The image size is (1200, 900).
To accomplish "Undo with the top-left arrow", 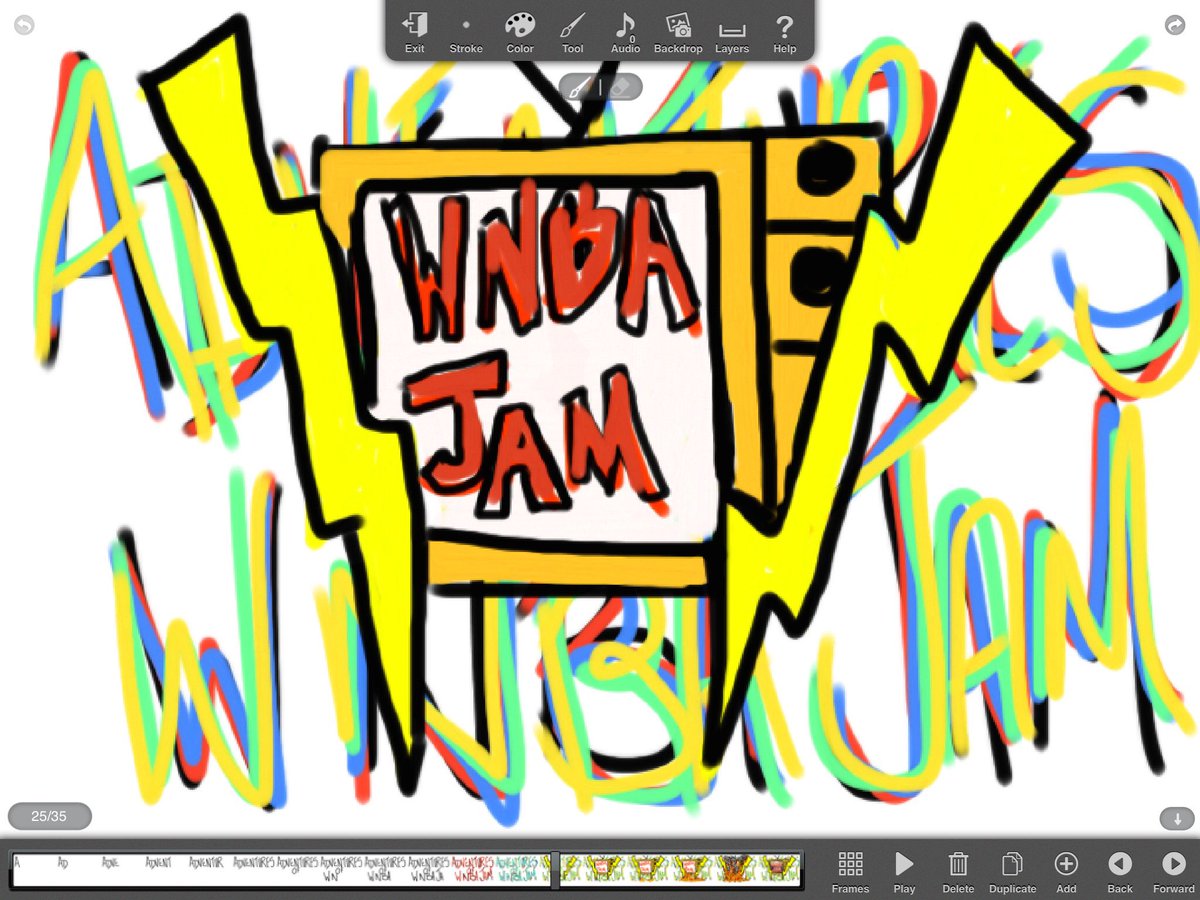I will pos(23,25).
